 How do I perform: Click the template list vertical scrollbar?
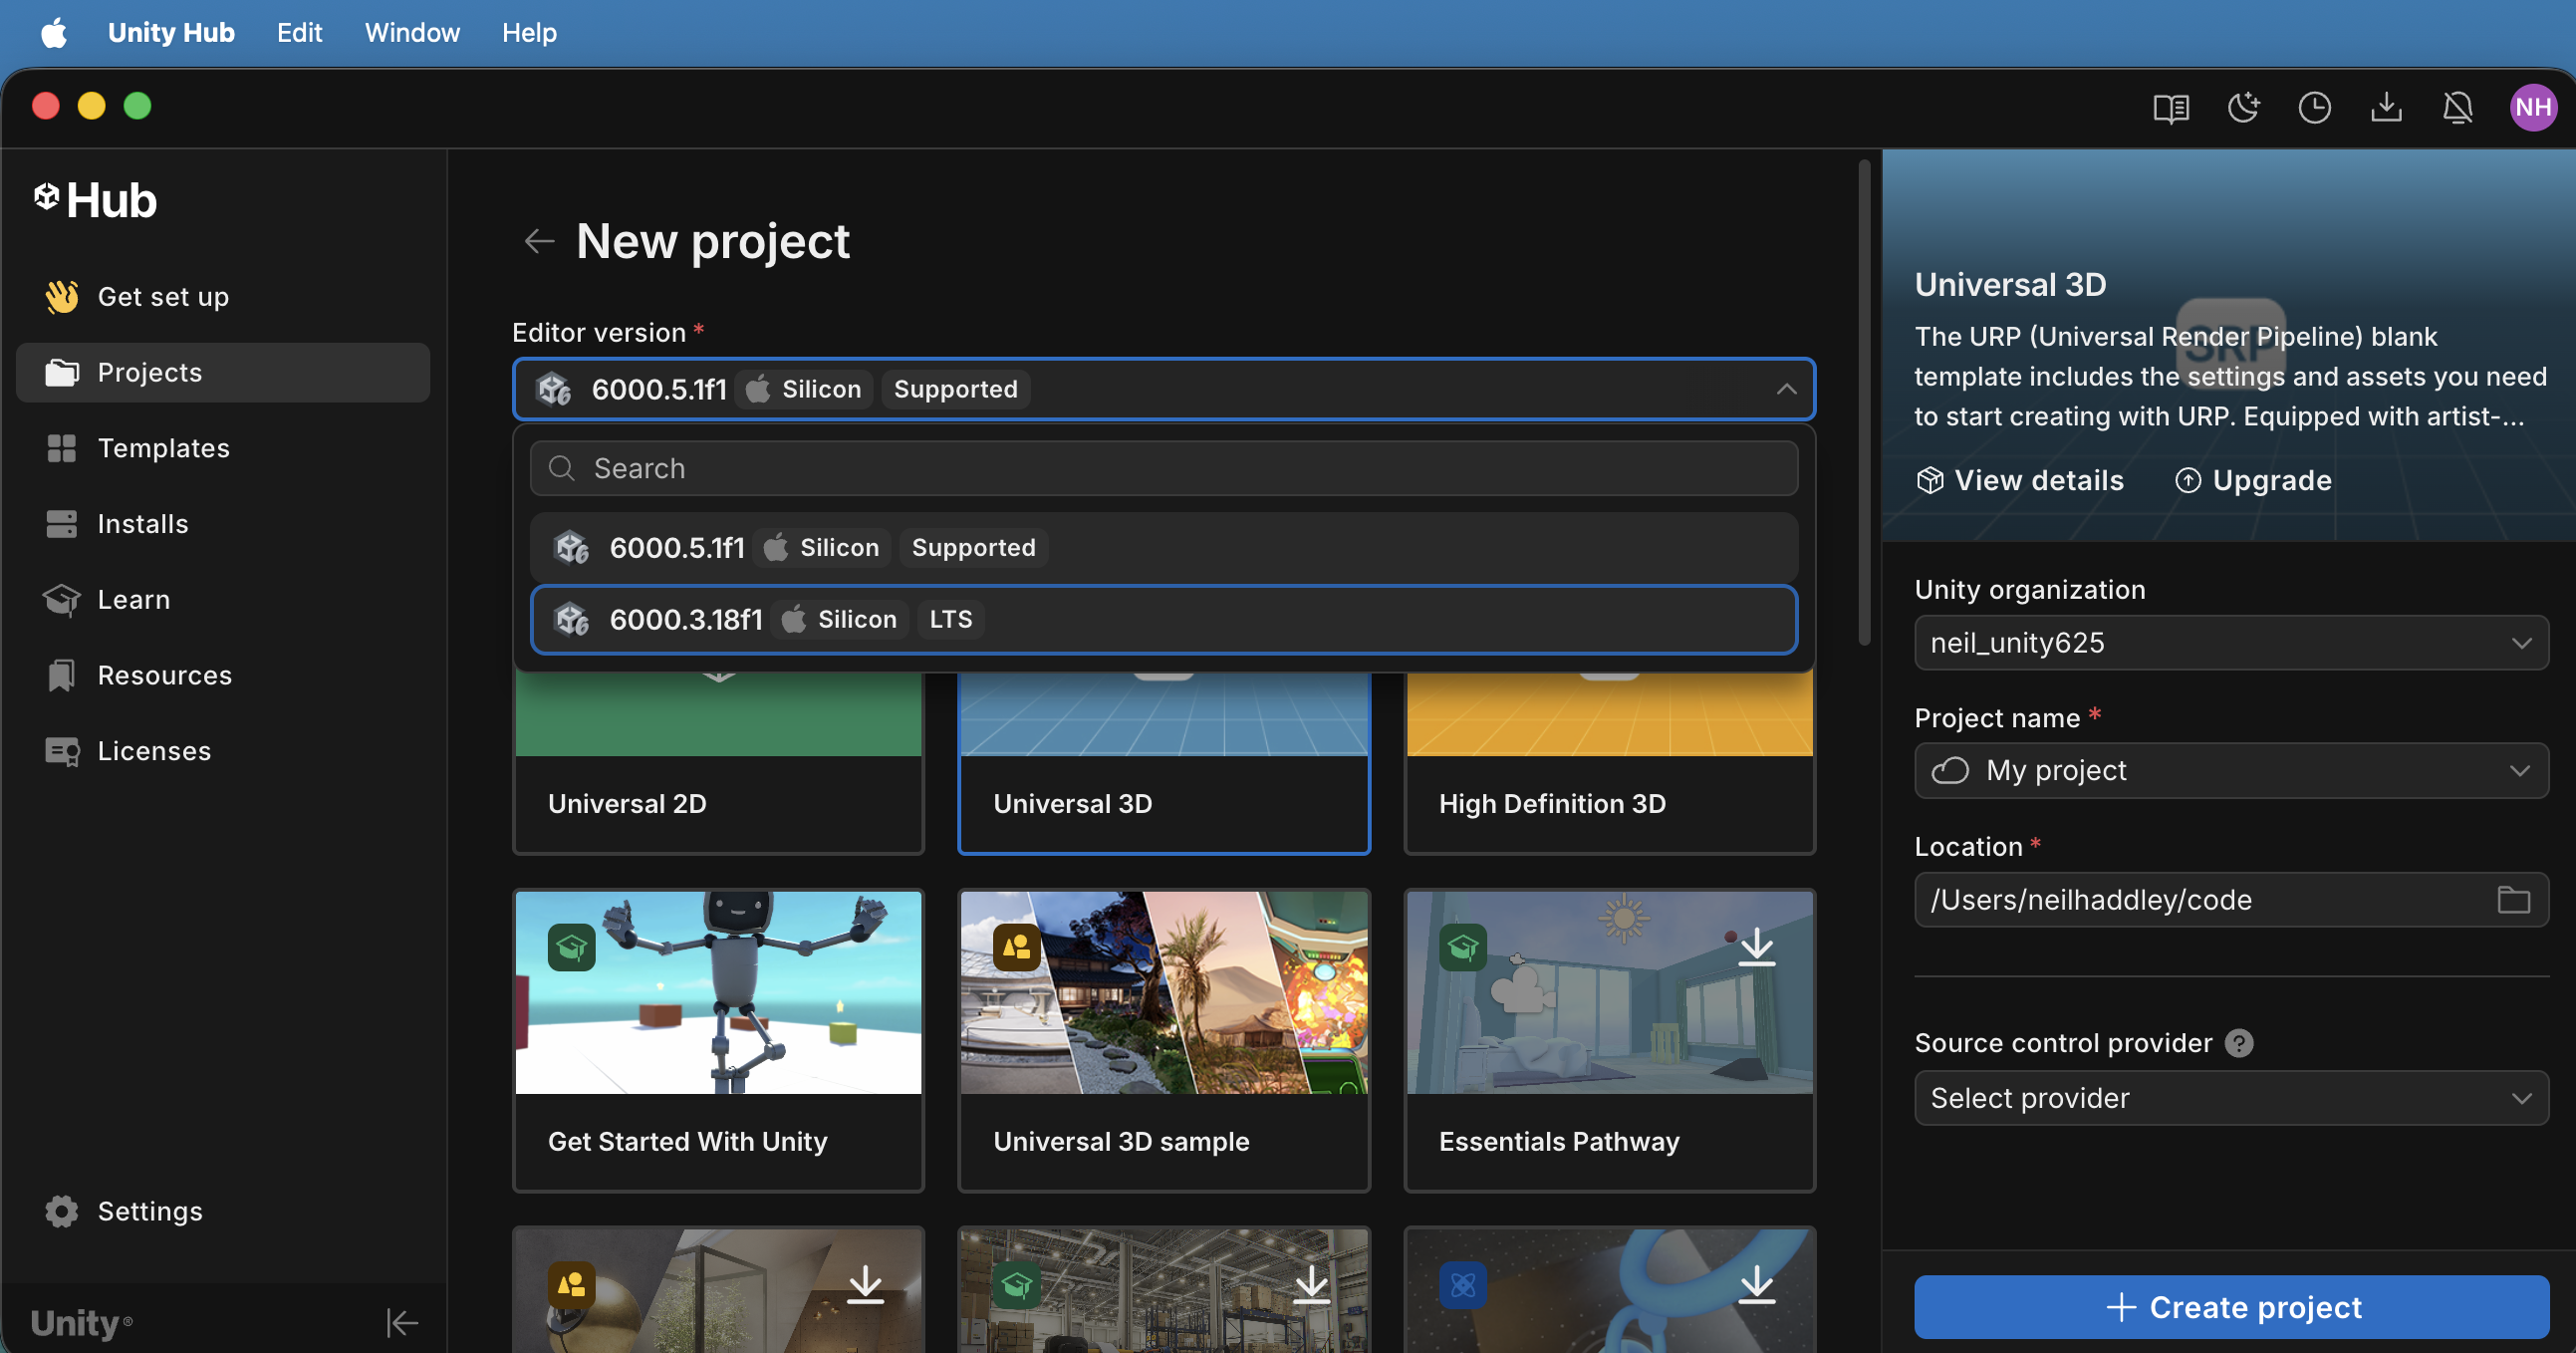pos(1863,403)
